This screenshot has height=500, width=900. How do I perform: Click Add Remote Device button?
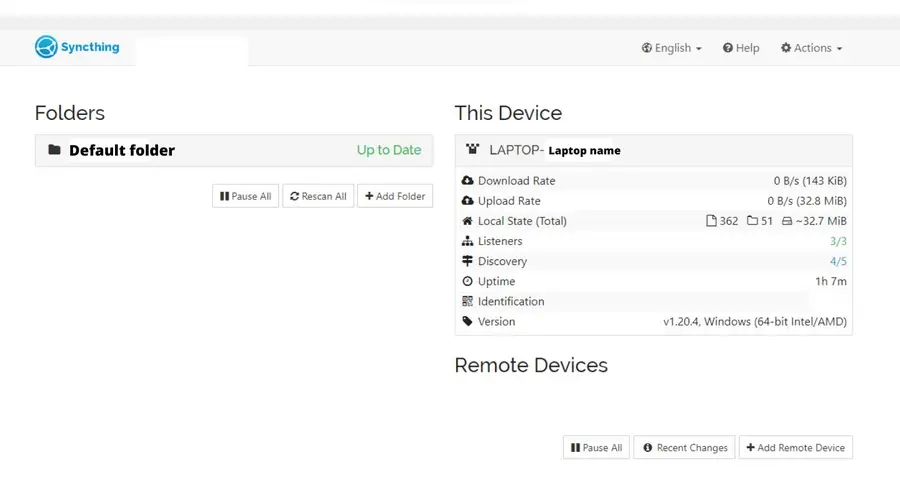[x=796, y=448]
